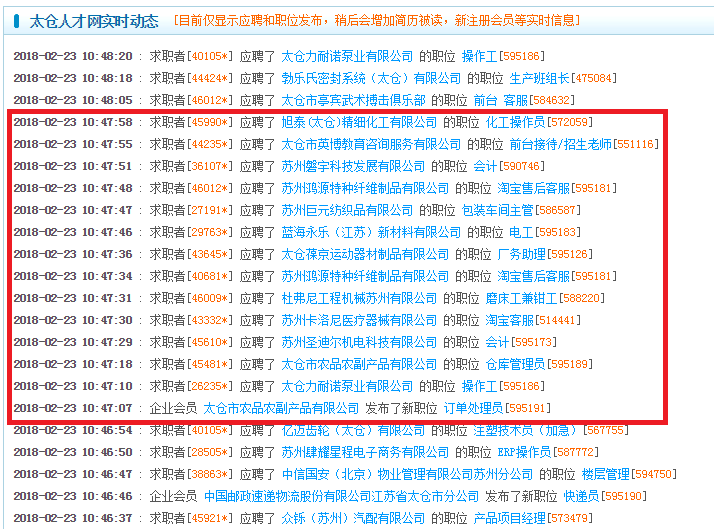Open 淘宝售后客服 job in the 10:47:34 row

[x=533, y=276]
